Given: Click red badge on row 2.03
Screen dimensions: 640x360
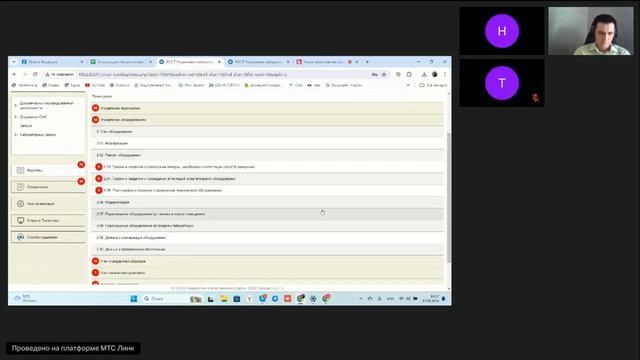Looking at the screenshot, I should 98,167.
